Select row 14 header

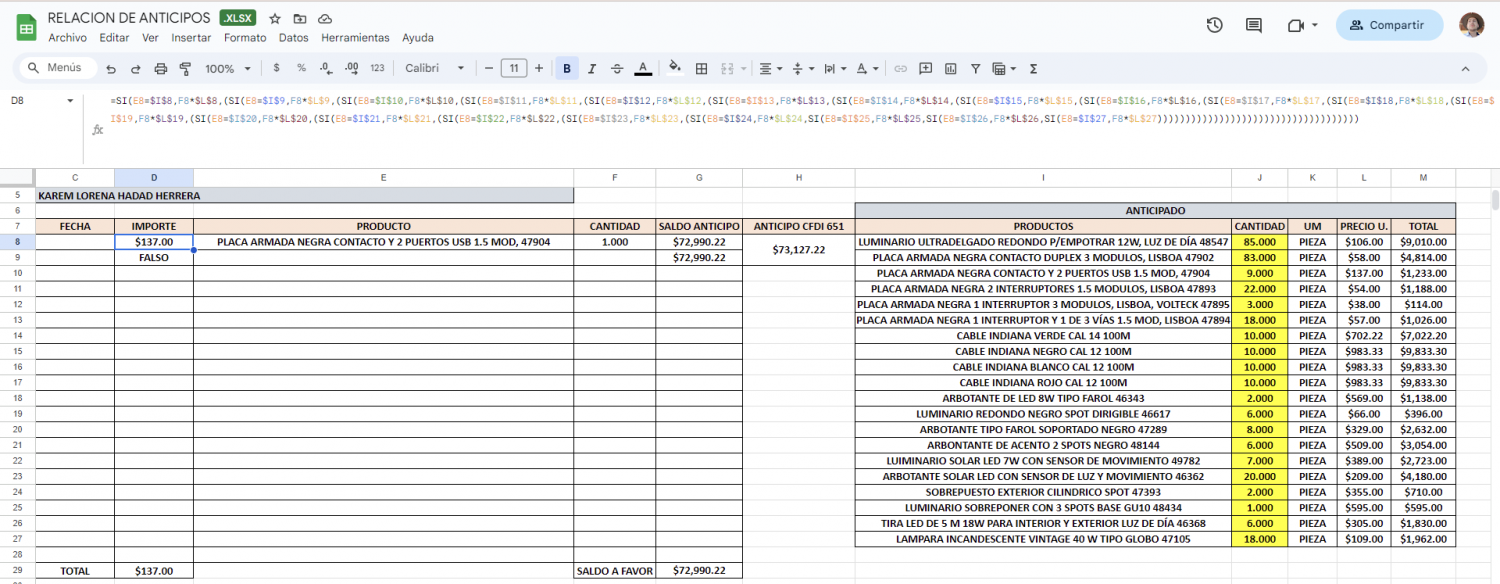tap(18, 336)
